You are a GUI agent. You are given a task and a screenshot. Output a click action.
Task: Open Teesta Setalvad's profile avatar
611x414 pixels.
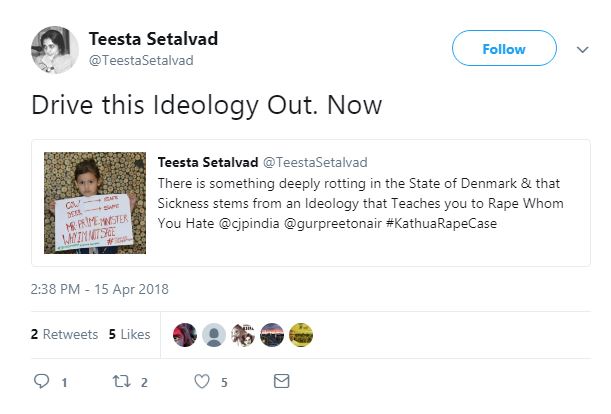coord(54,49)
